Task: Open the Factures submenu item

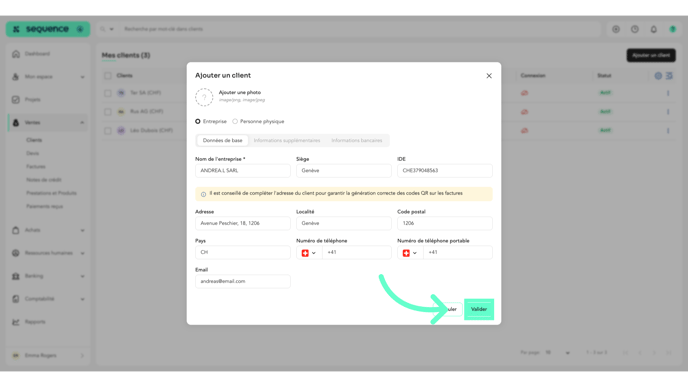Action: click(x=36, y=167)
